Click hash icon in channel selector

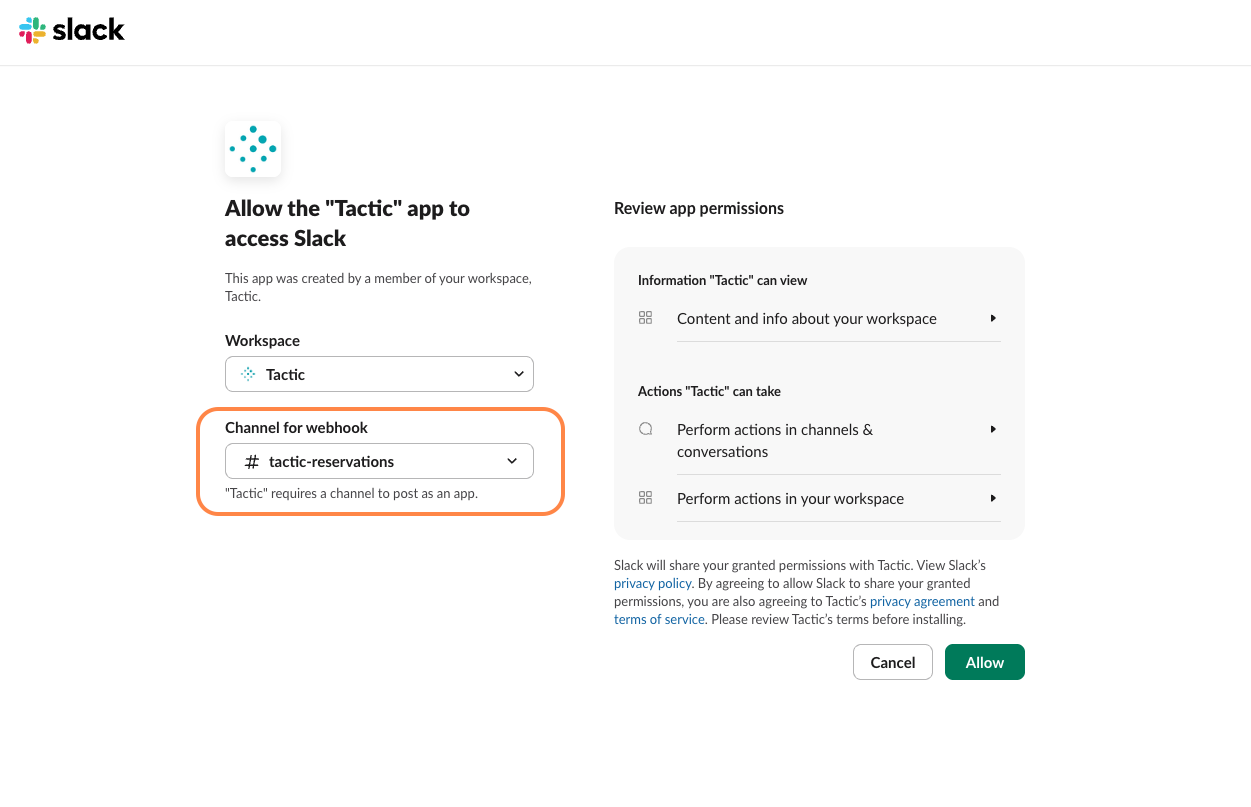(252, 462)
